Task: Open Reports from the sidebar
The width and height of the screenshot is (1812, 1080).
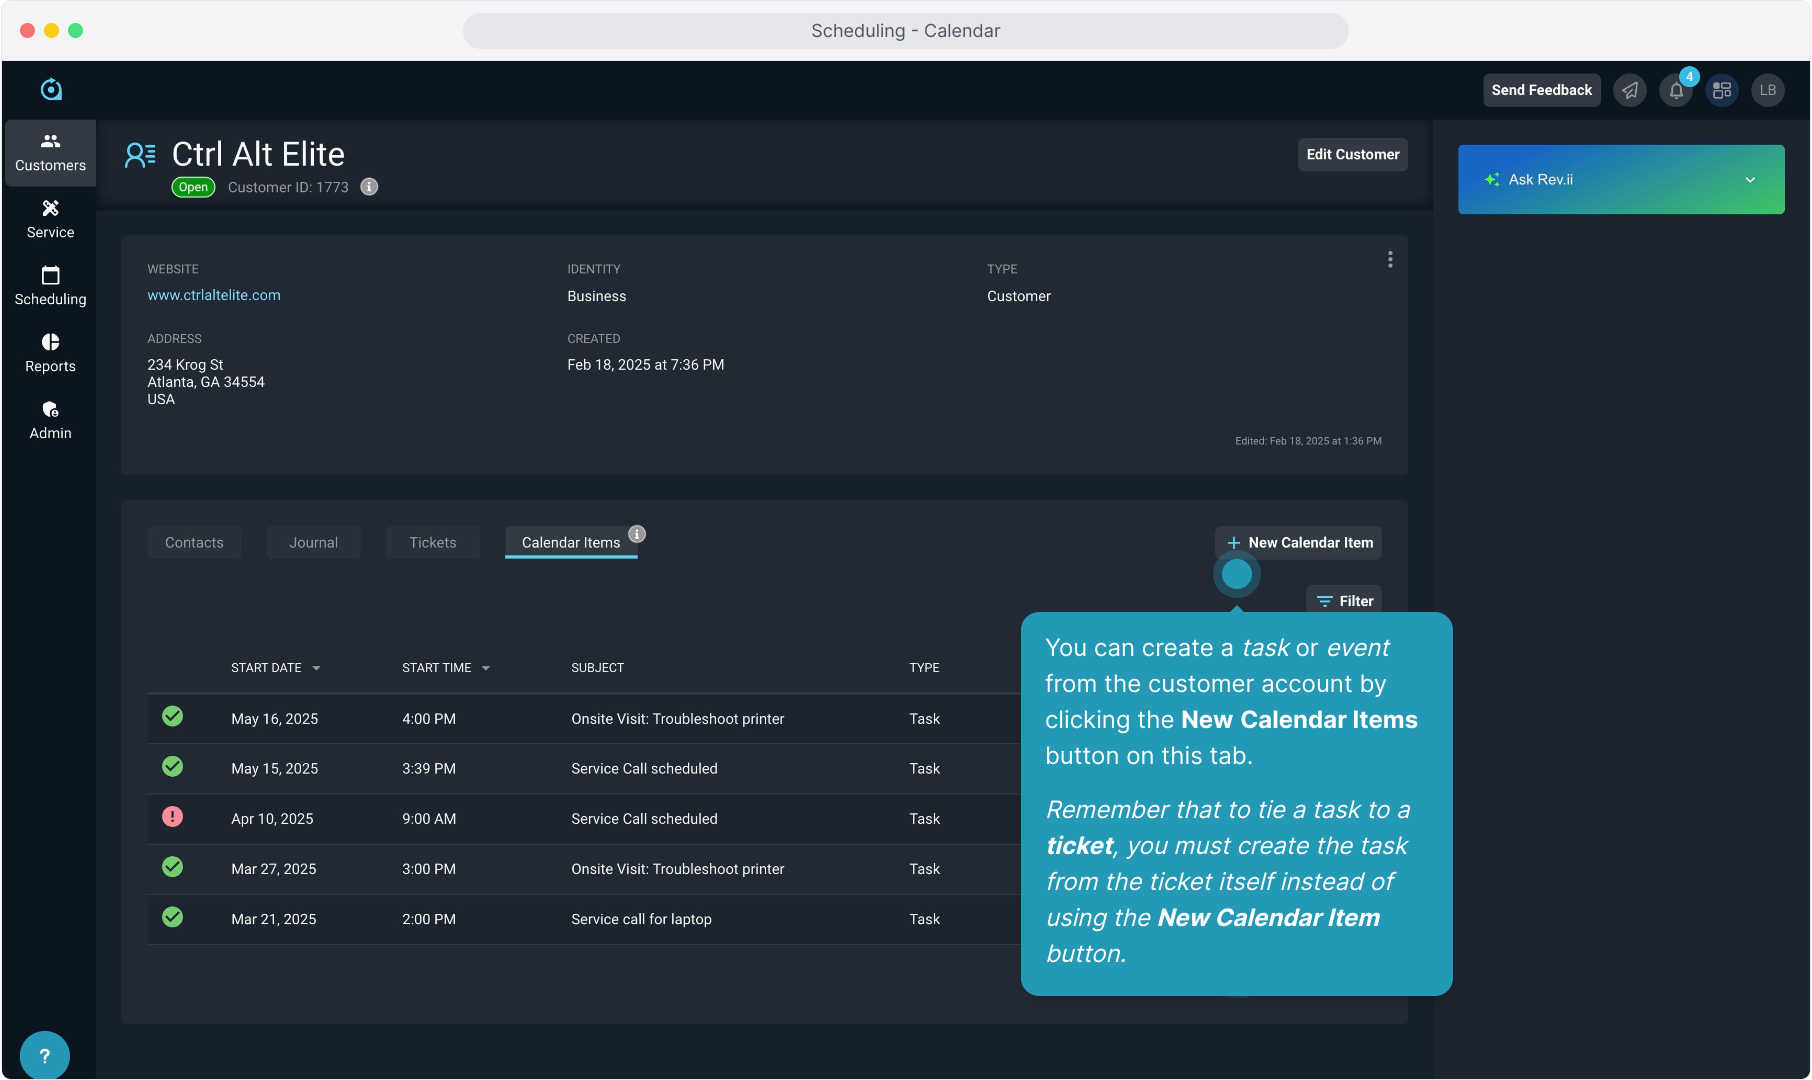Action: click(50, 353)
